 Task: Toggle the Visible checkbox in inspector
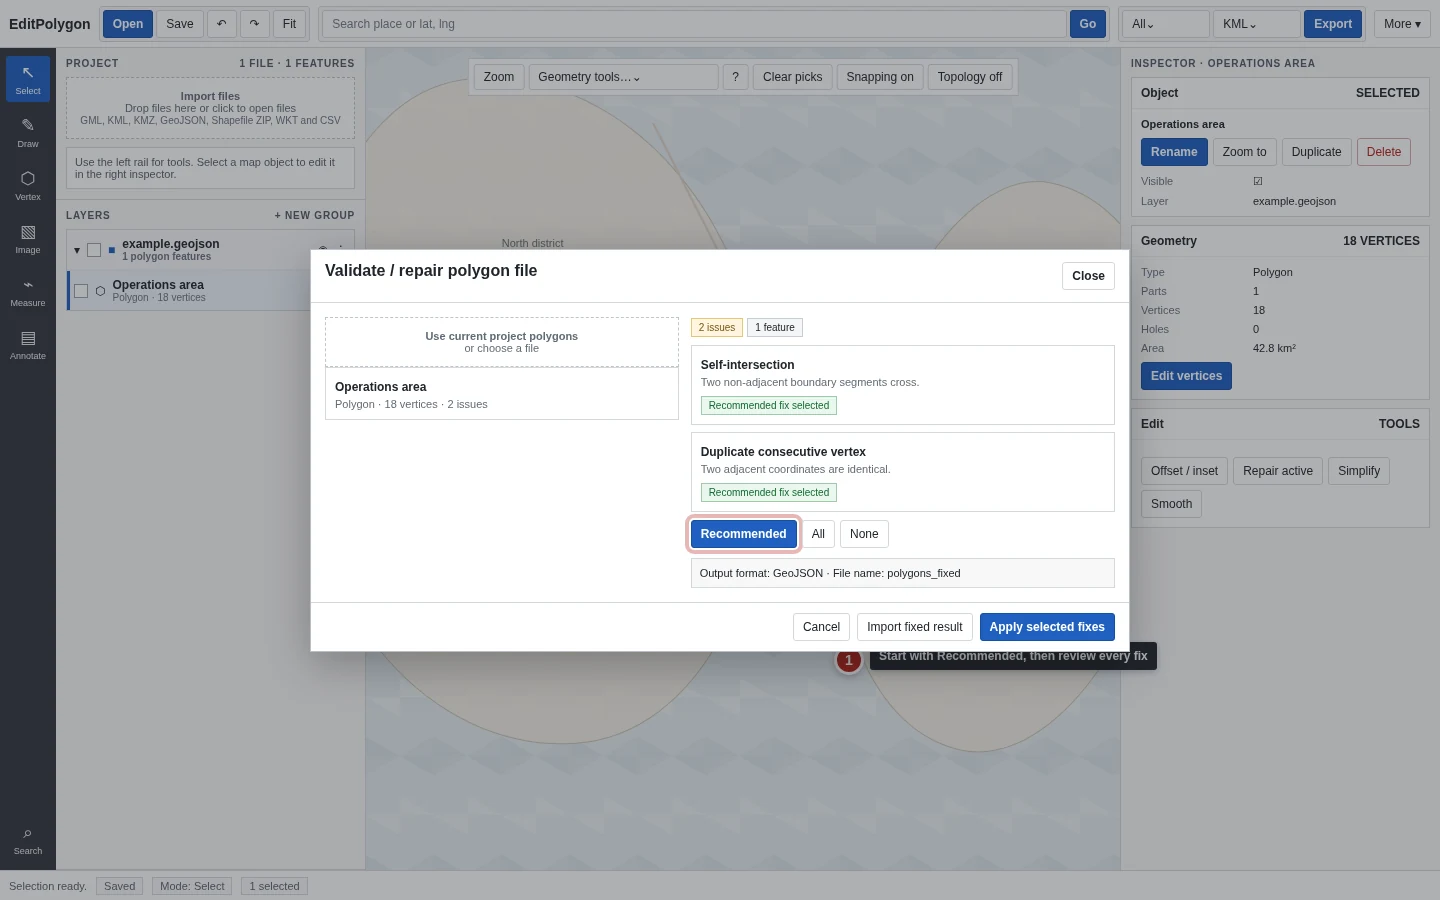coord(1258,181)
